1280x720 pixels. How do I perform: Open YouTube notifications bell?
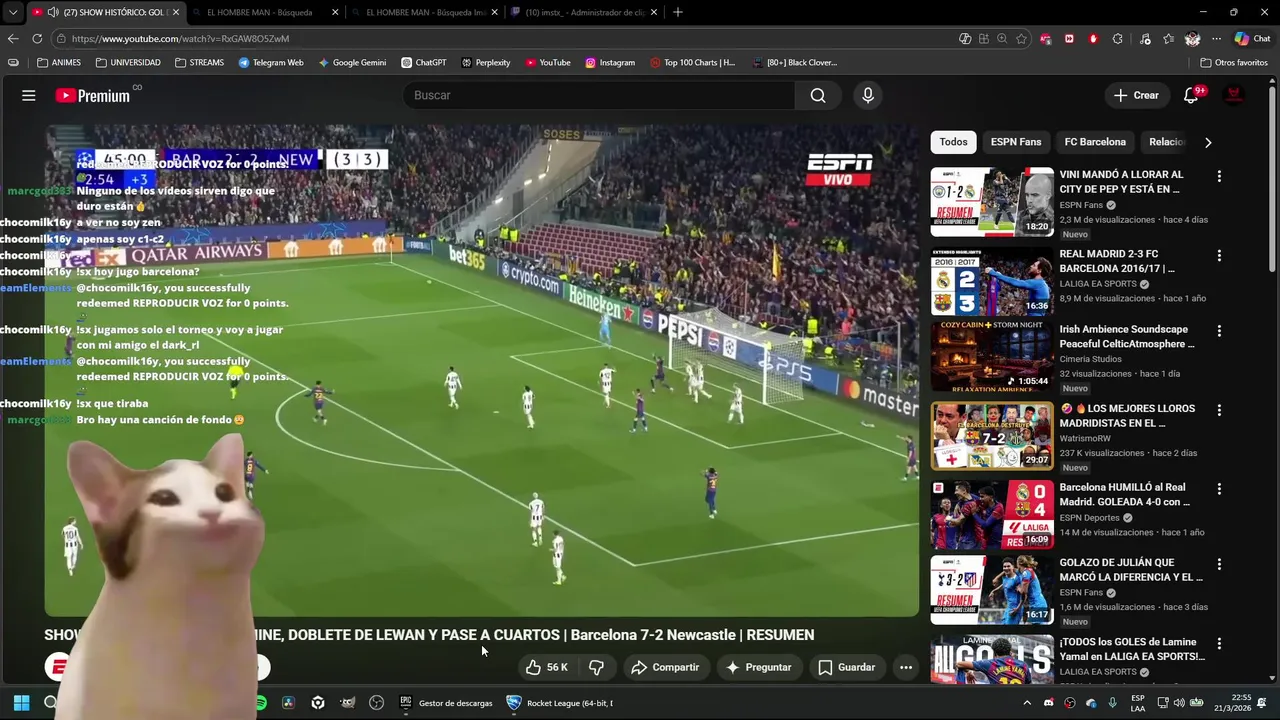[1191, 95]
